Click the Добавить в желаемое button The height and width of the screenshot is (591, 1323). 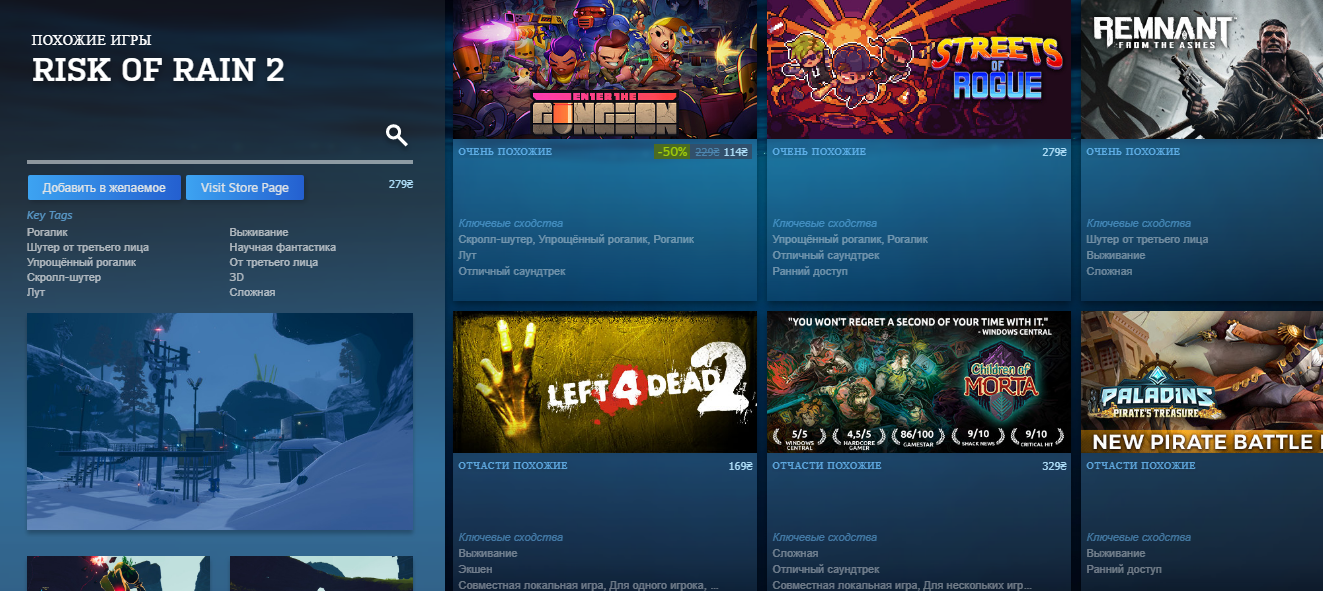(104, 188)
